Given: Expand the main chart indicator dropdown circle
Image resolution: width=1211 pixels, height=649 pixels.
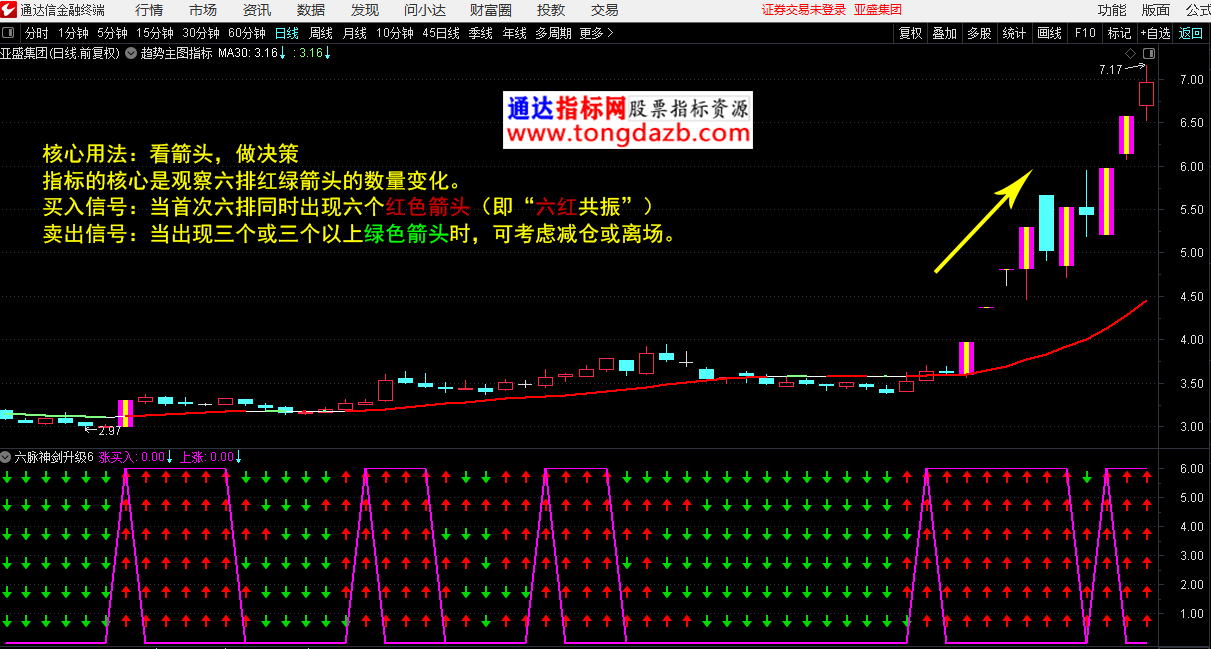Looking at the screenshot, I should click(130, 53).
